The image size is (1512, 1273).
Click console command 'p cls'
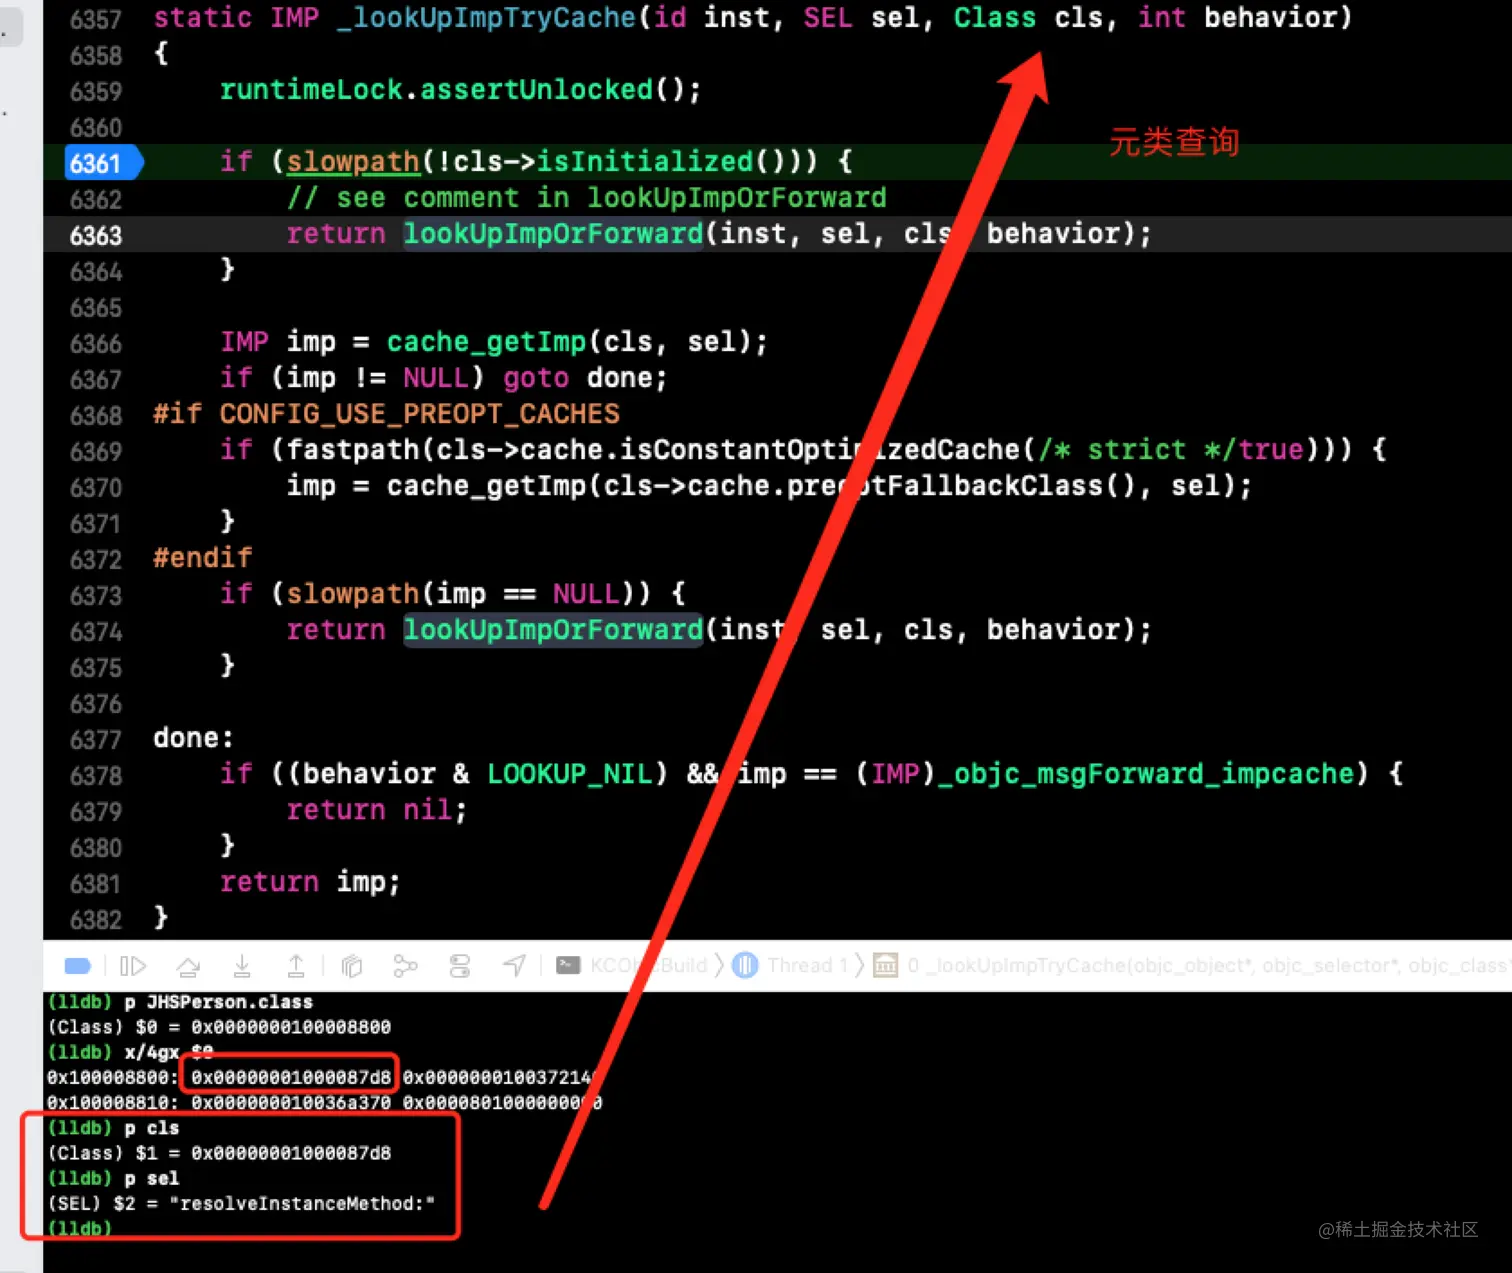pos(151,1128)
